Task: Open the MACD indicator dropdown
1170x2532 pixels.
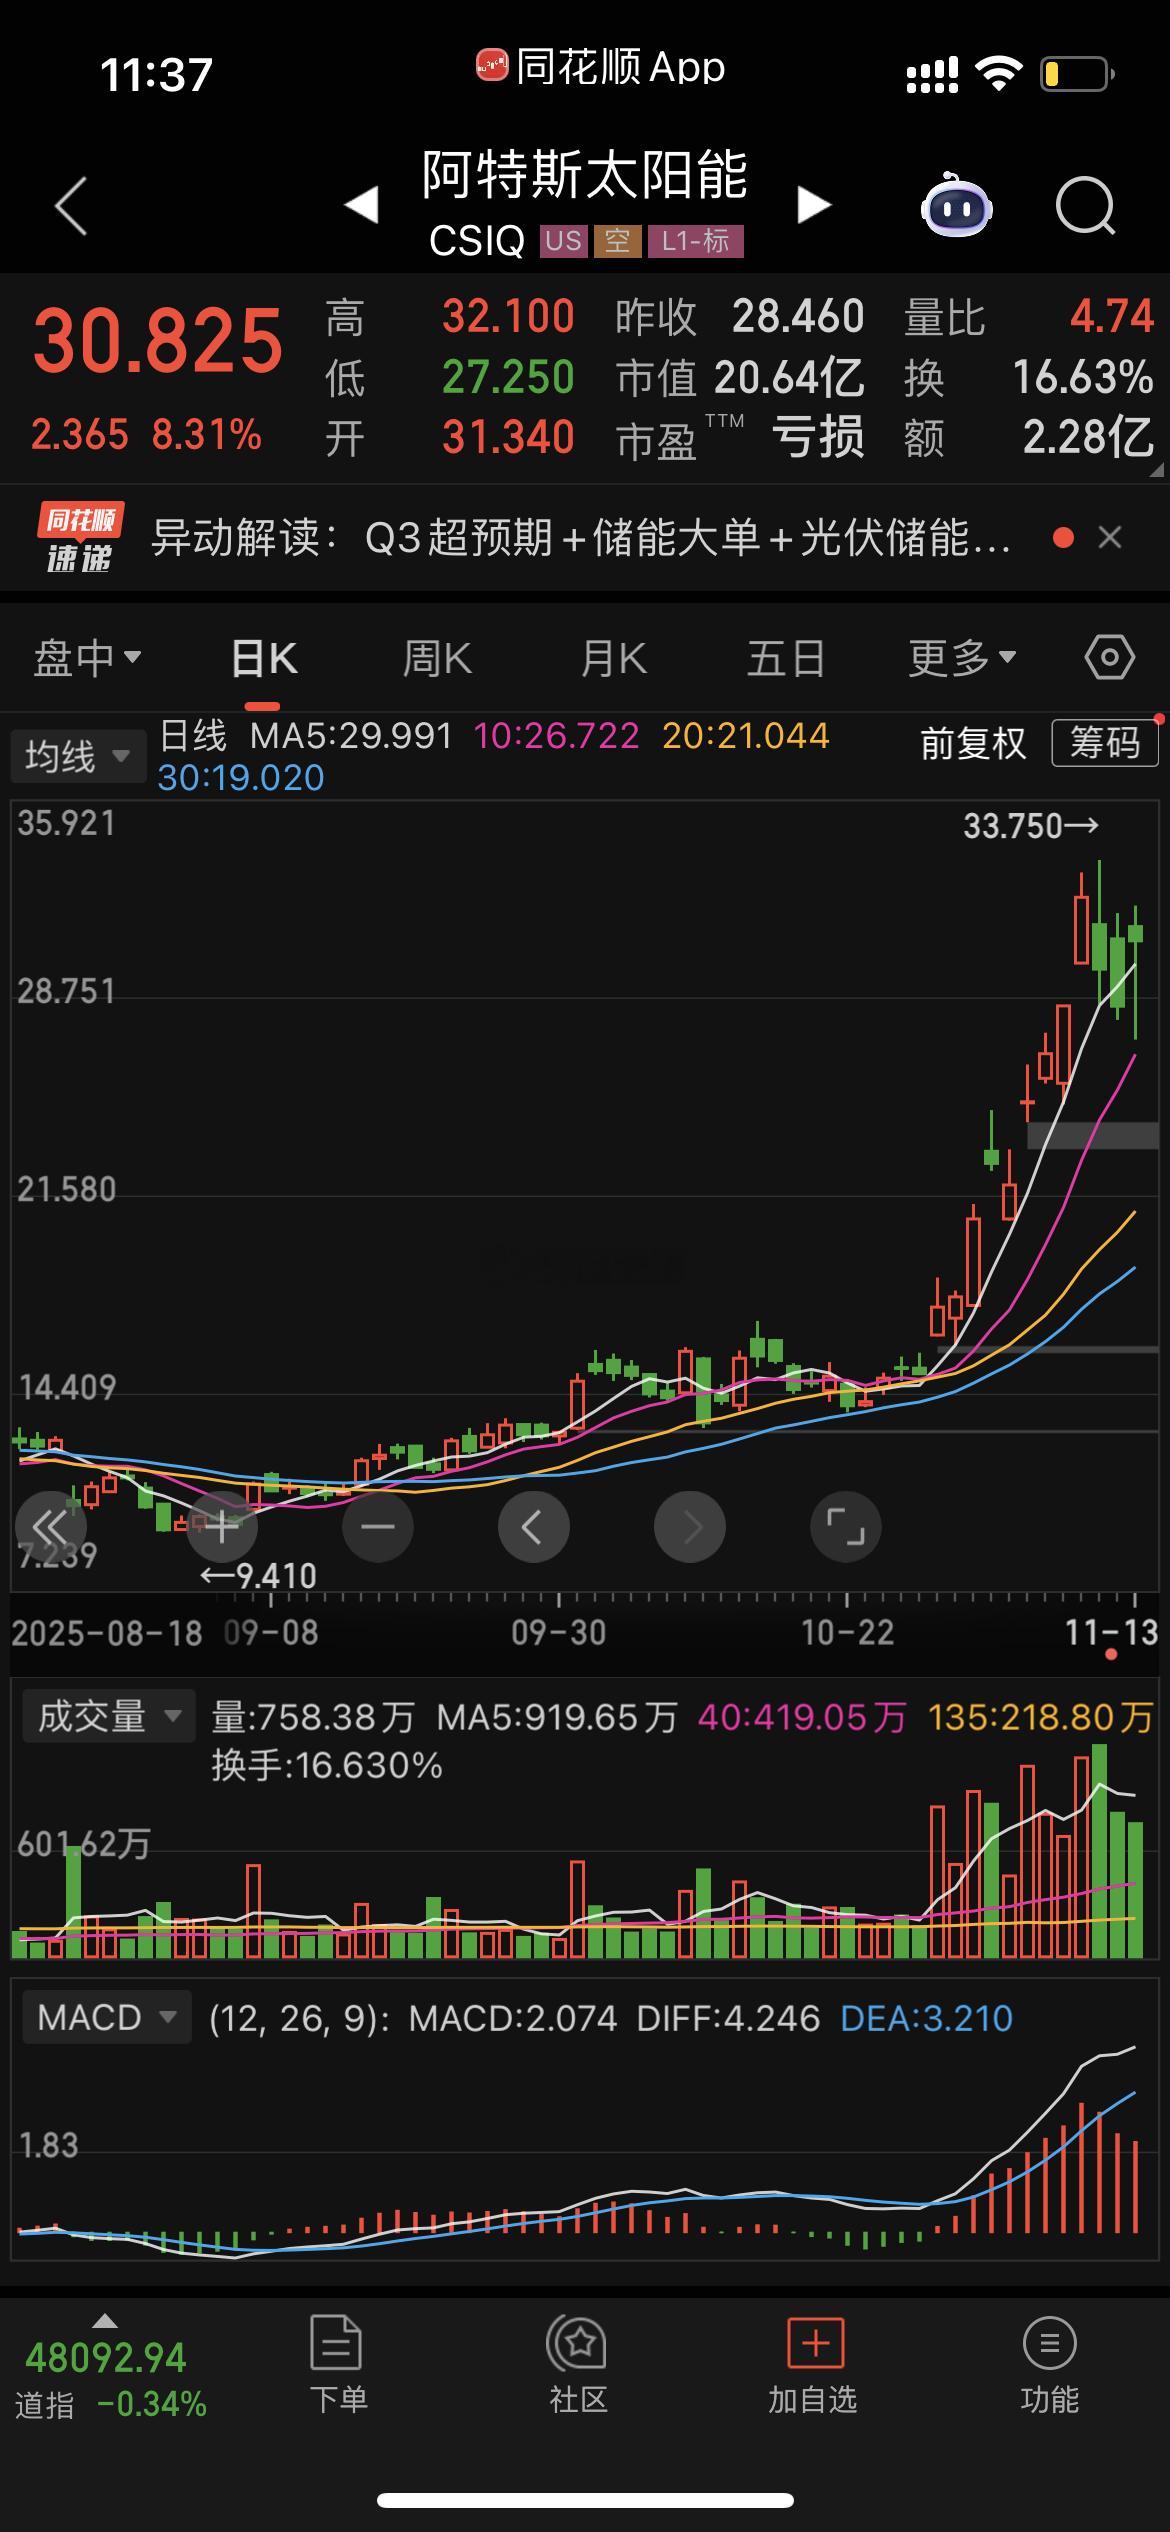Action: [x=106, y=2017]
